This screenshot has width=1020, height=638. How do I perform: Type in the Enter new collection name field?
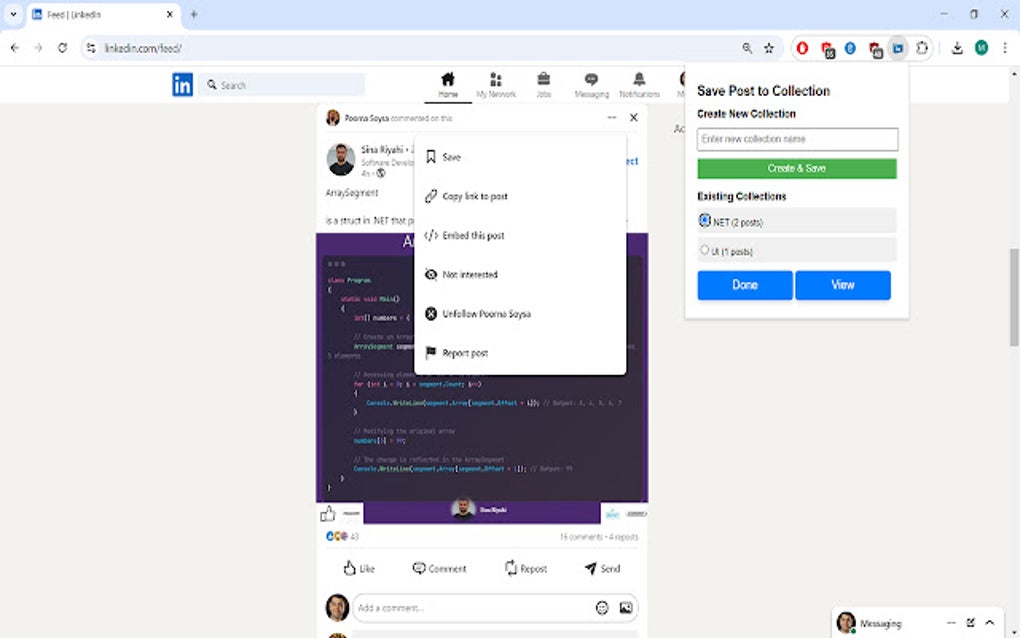pyautogui.click(x=796, y=139)
